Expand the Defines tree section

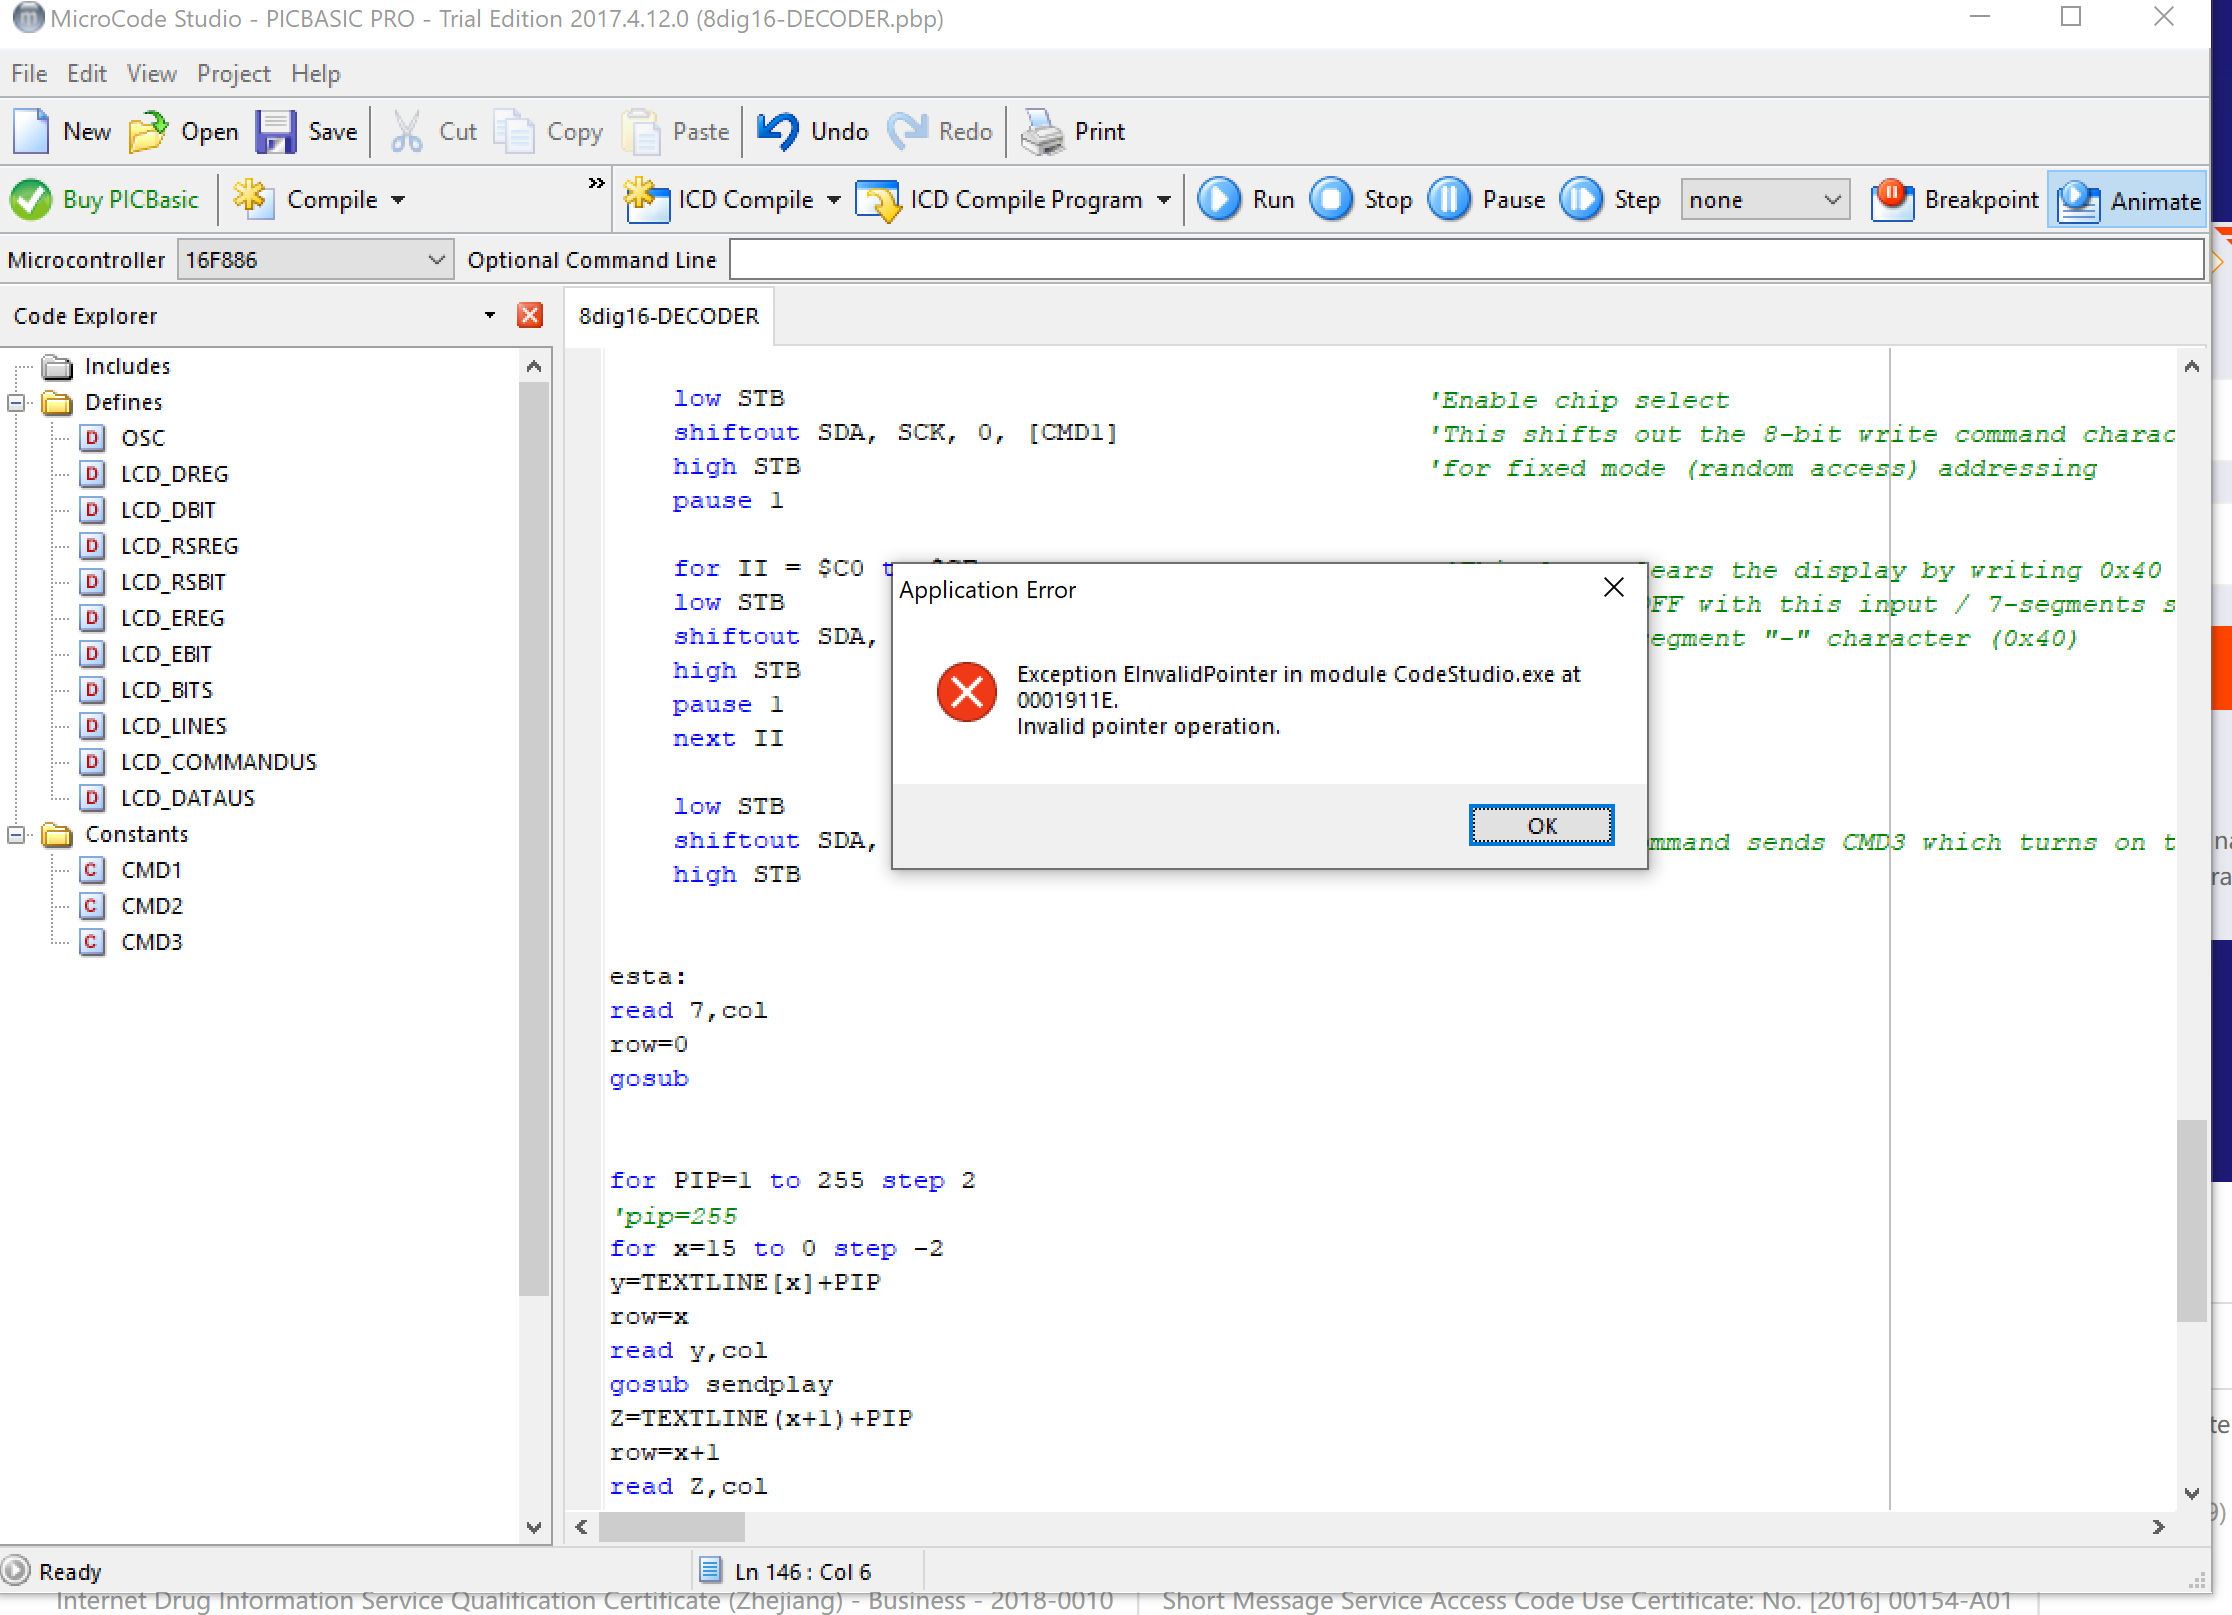pos(24,402)
